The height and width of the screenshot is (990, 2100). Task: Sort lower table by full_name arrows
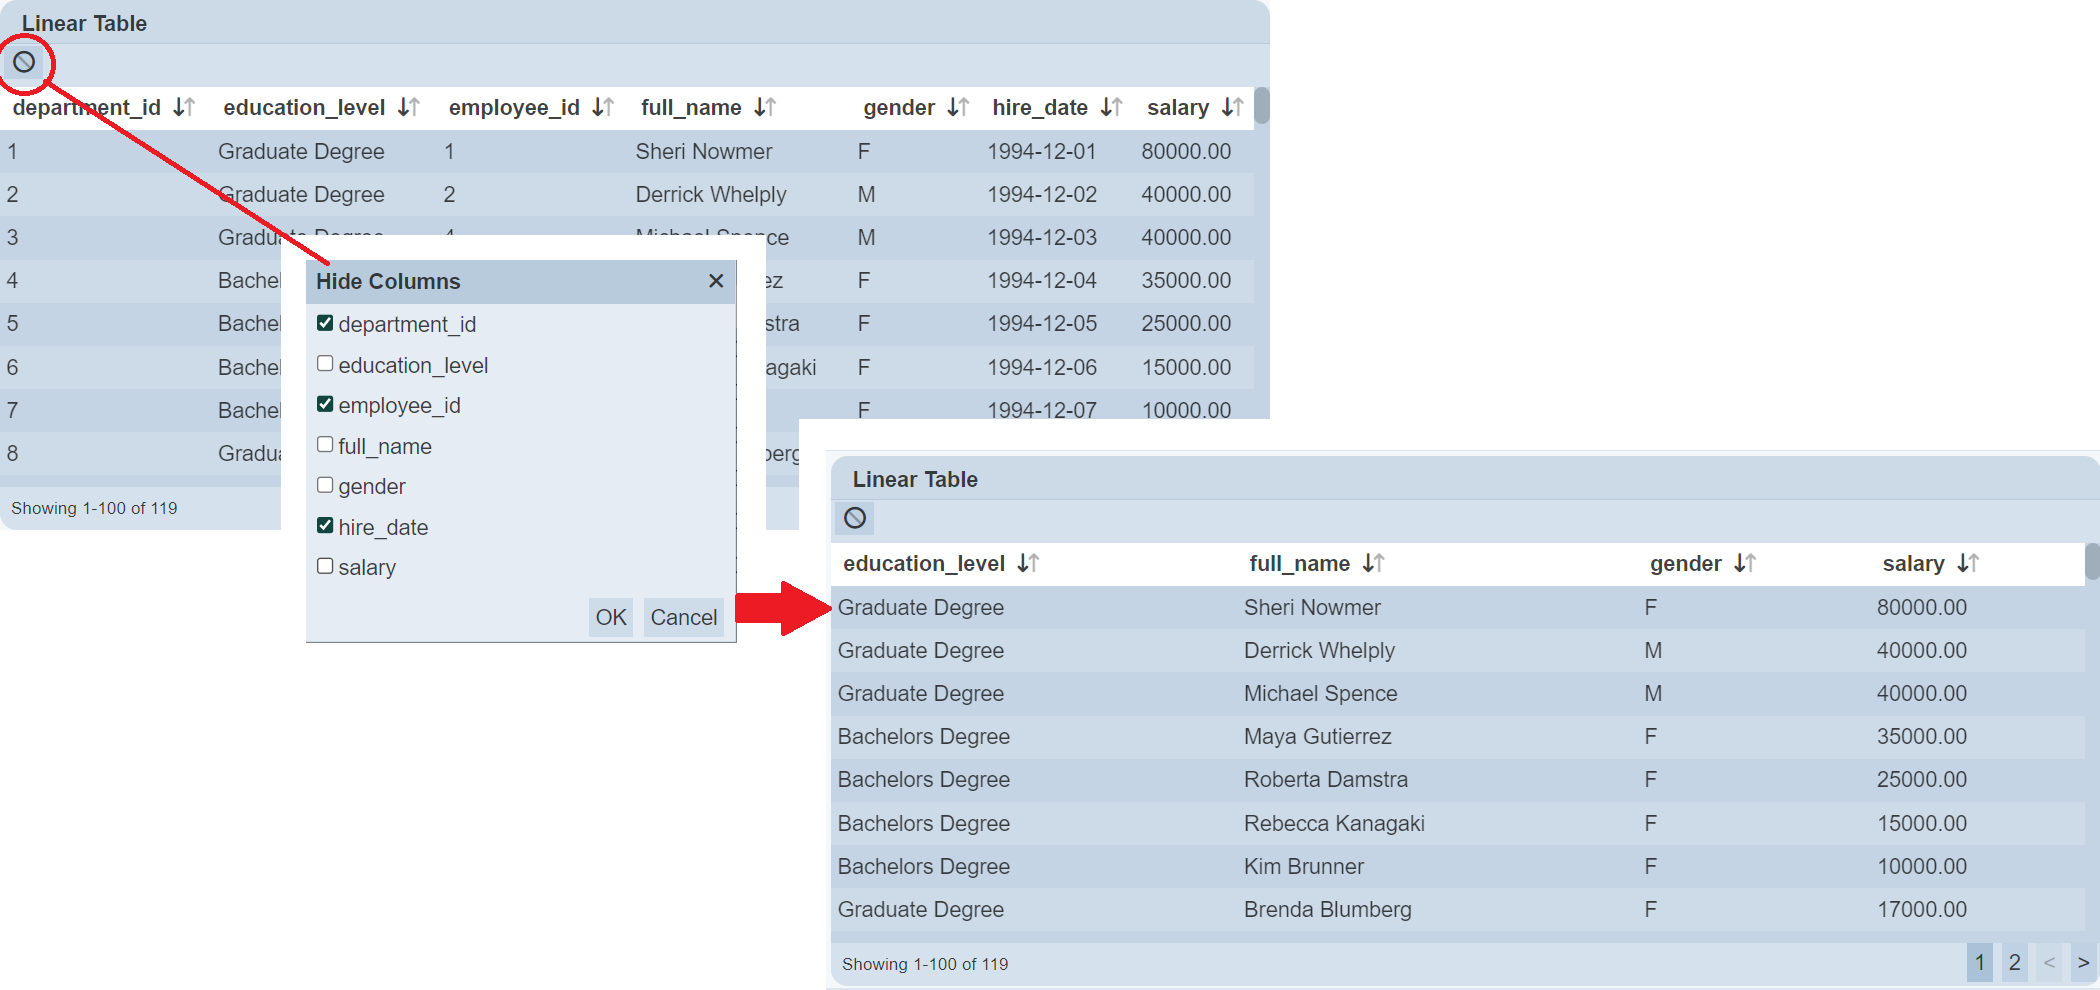point(1373,563)
